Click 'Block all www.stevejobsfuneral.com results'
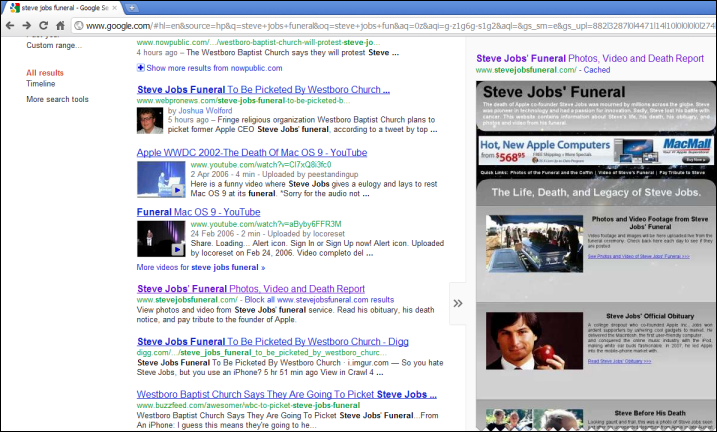This screenshot has width=717, height=432. pos(319,300)
